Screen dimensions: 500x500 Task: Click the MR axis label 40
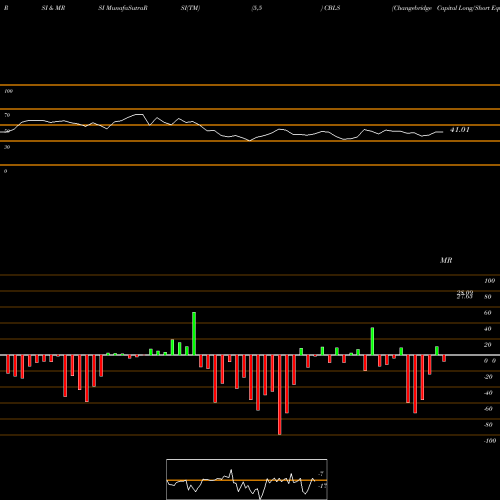(x=488, y=329)
